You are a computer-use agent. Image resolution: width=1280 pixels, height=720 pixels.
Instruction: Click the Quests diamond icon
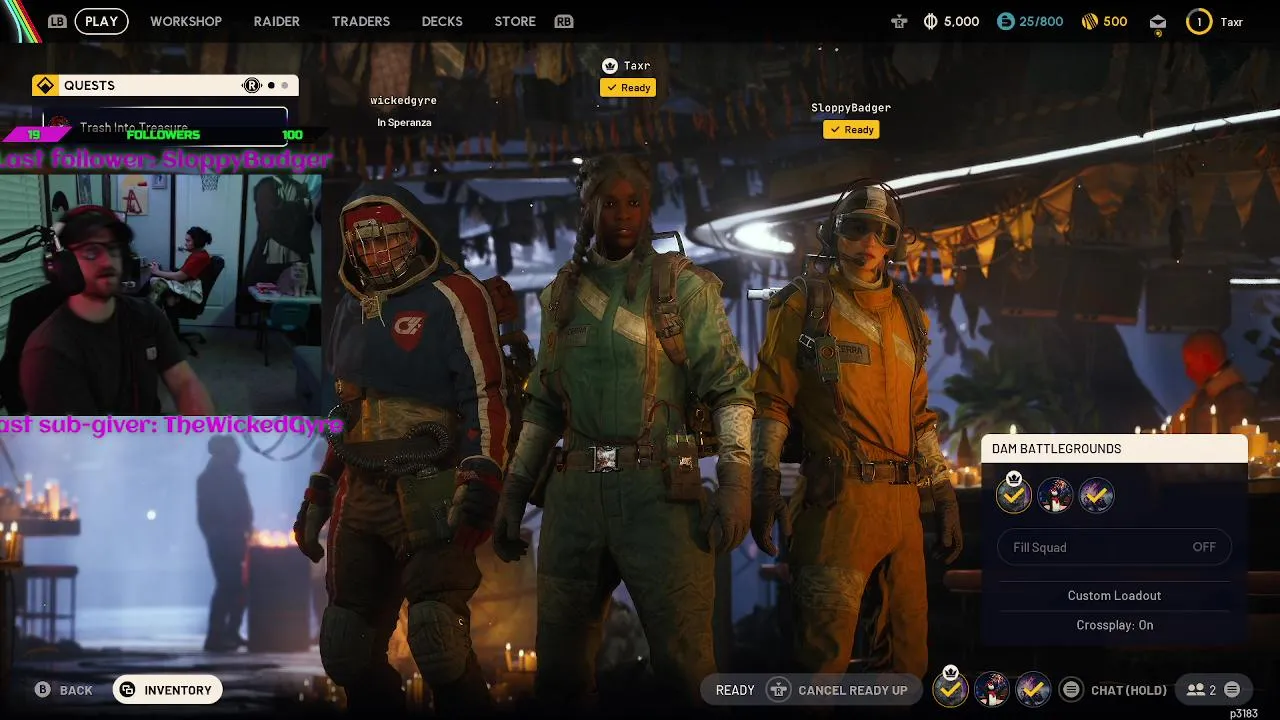(45, 85)
